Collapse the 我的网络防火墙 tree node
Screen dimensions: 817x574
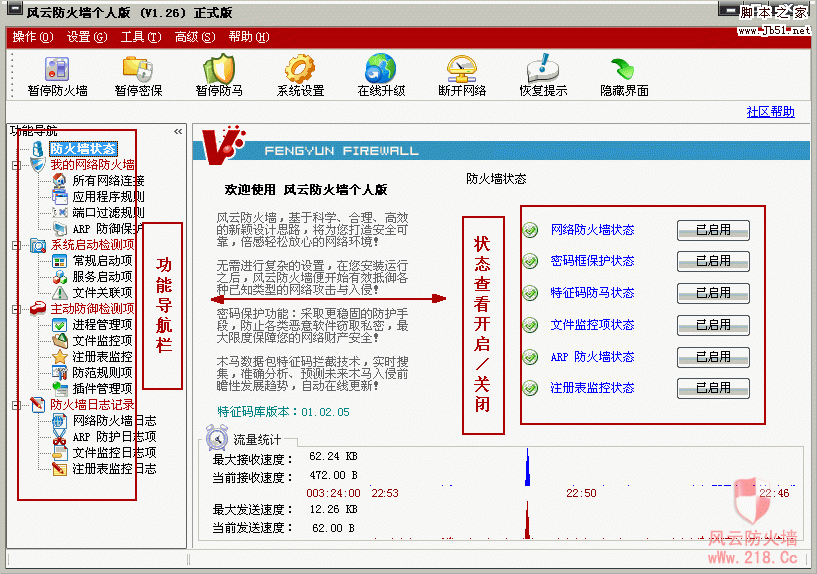(17, 165)
